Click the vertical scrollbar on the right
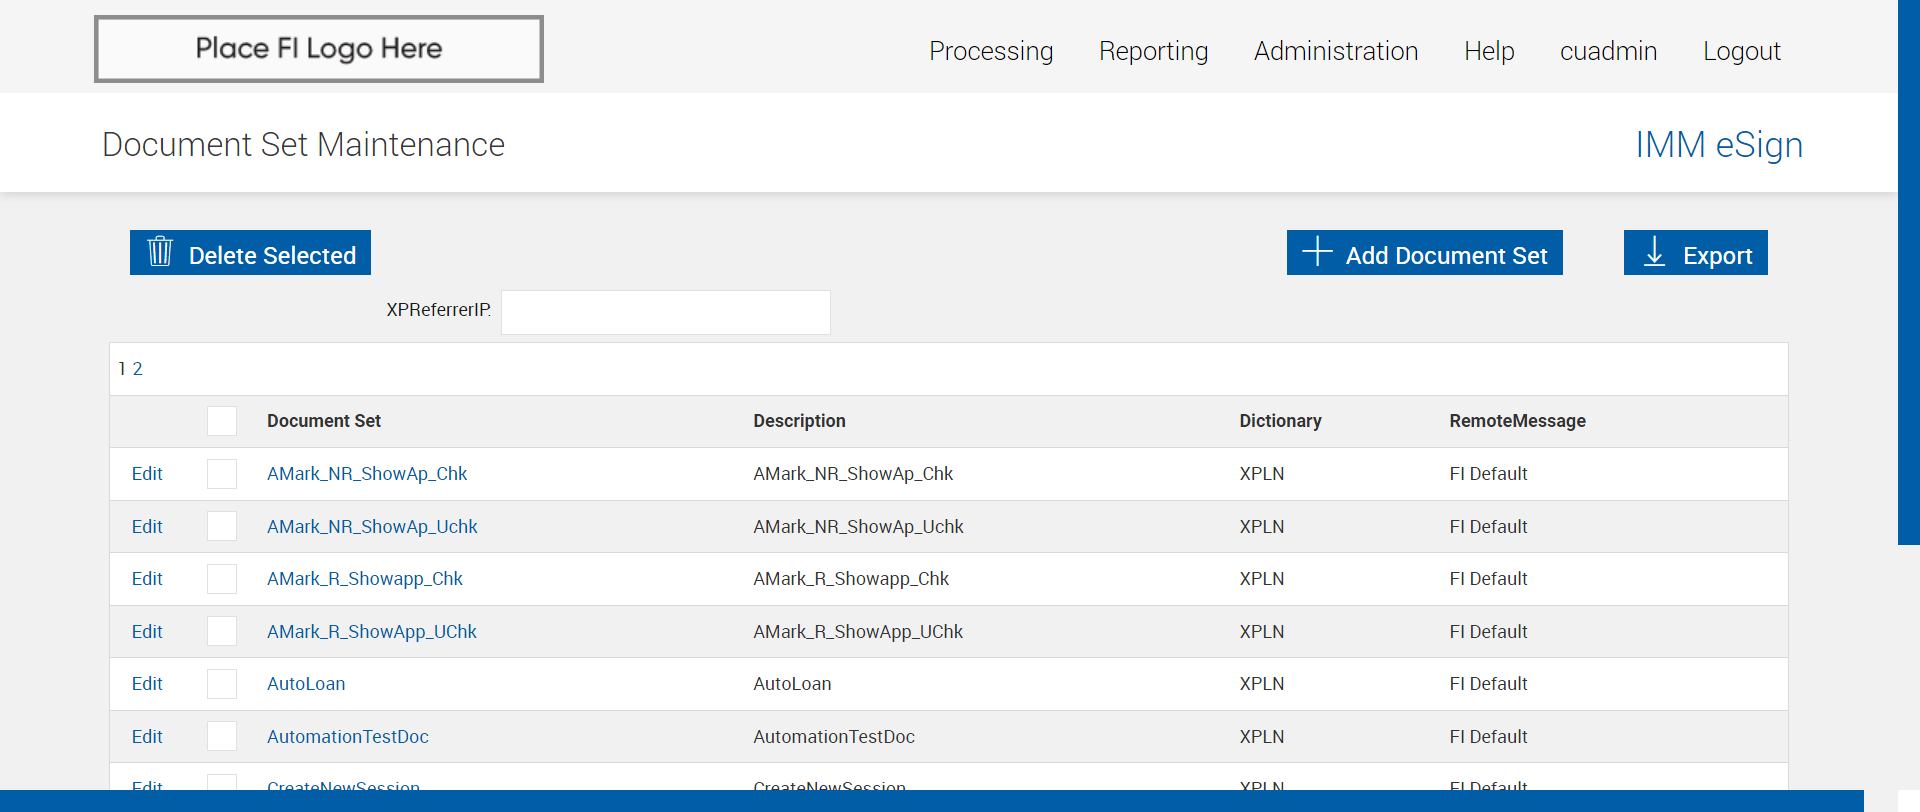This screenshot has height=812, width=1920. (x=1909, y=272)
